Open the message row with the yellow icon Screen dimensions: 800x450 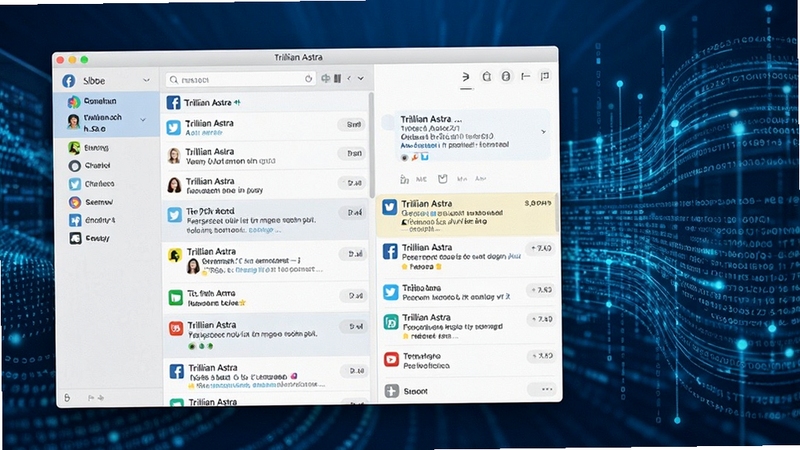[x=265, y=261]
